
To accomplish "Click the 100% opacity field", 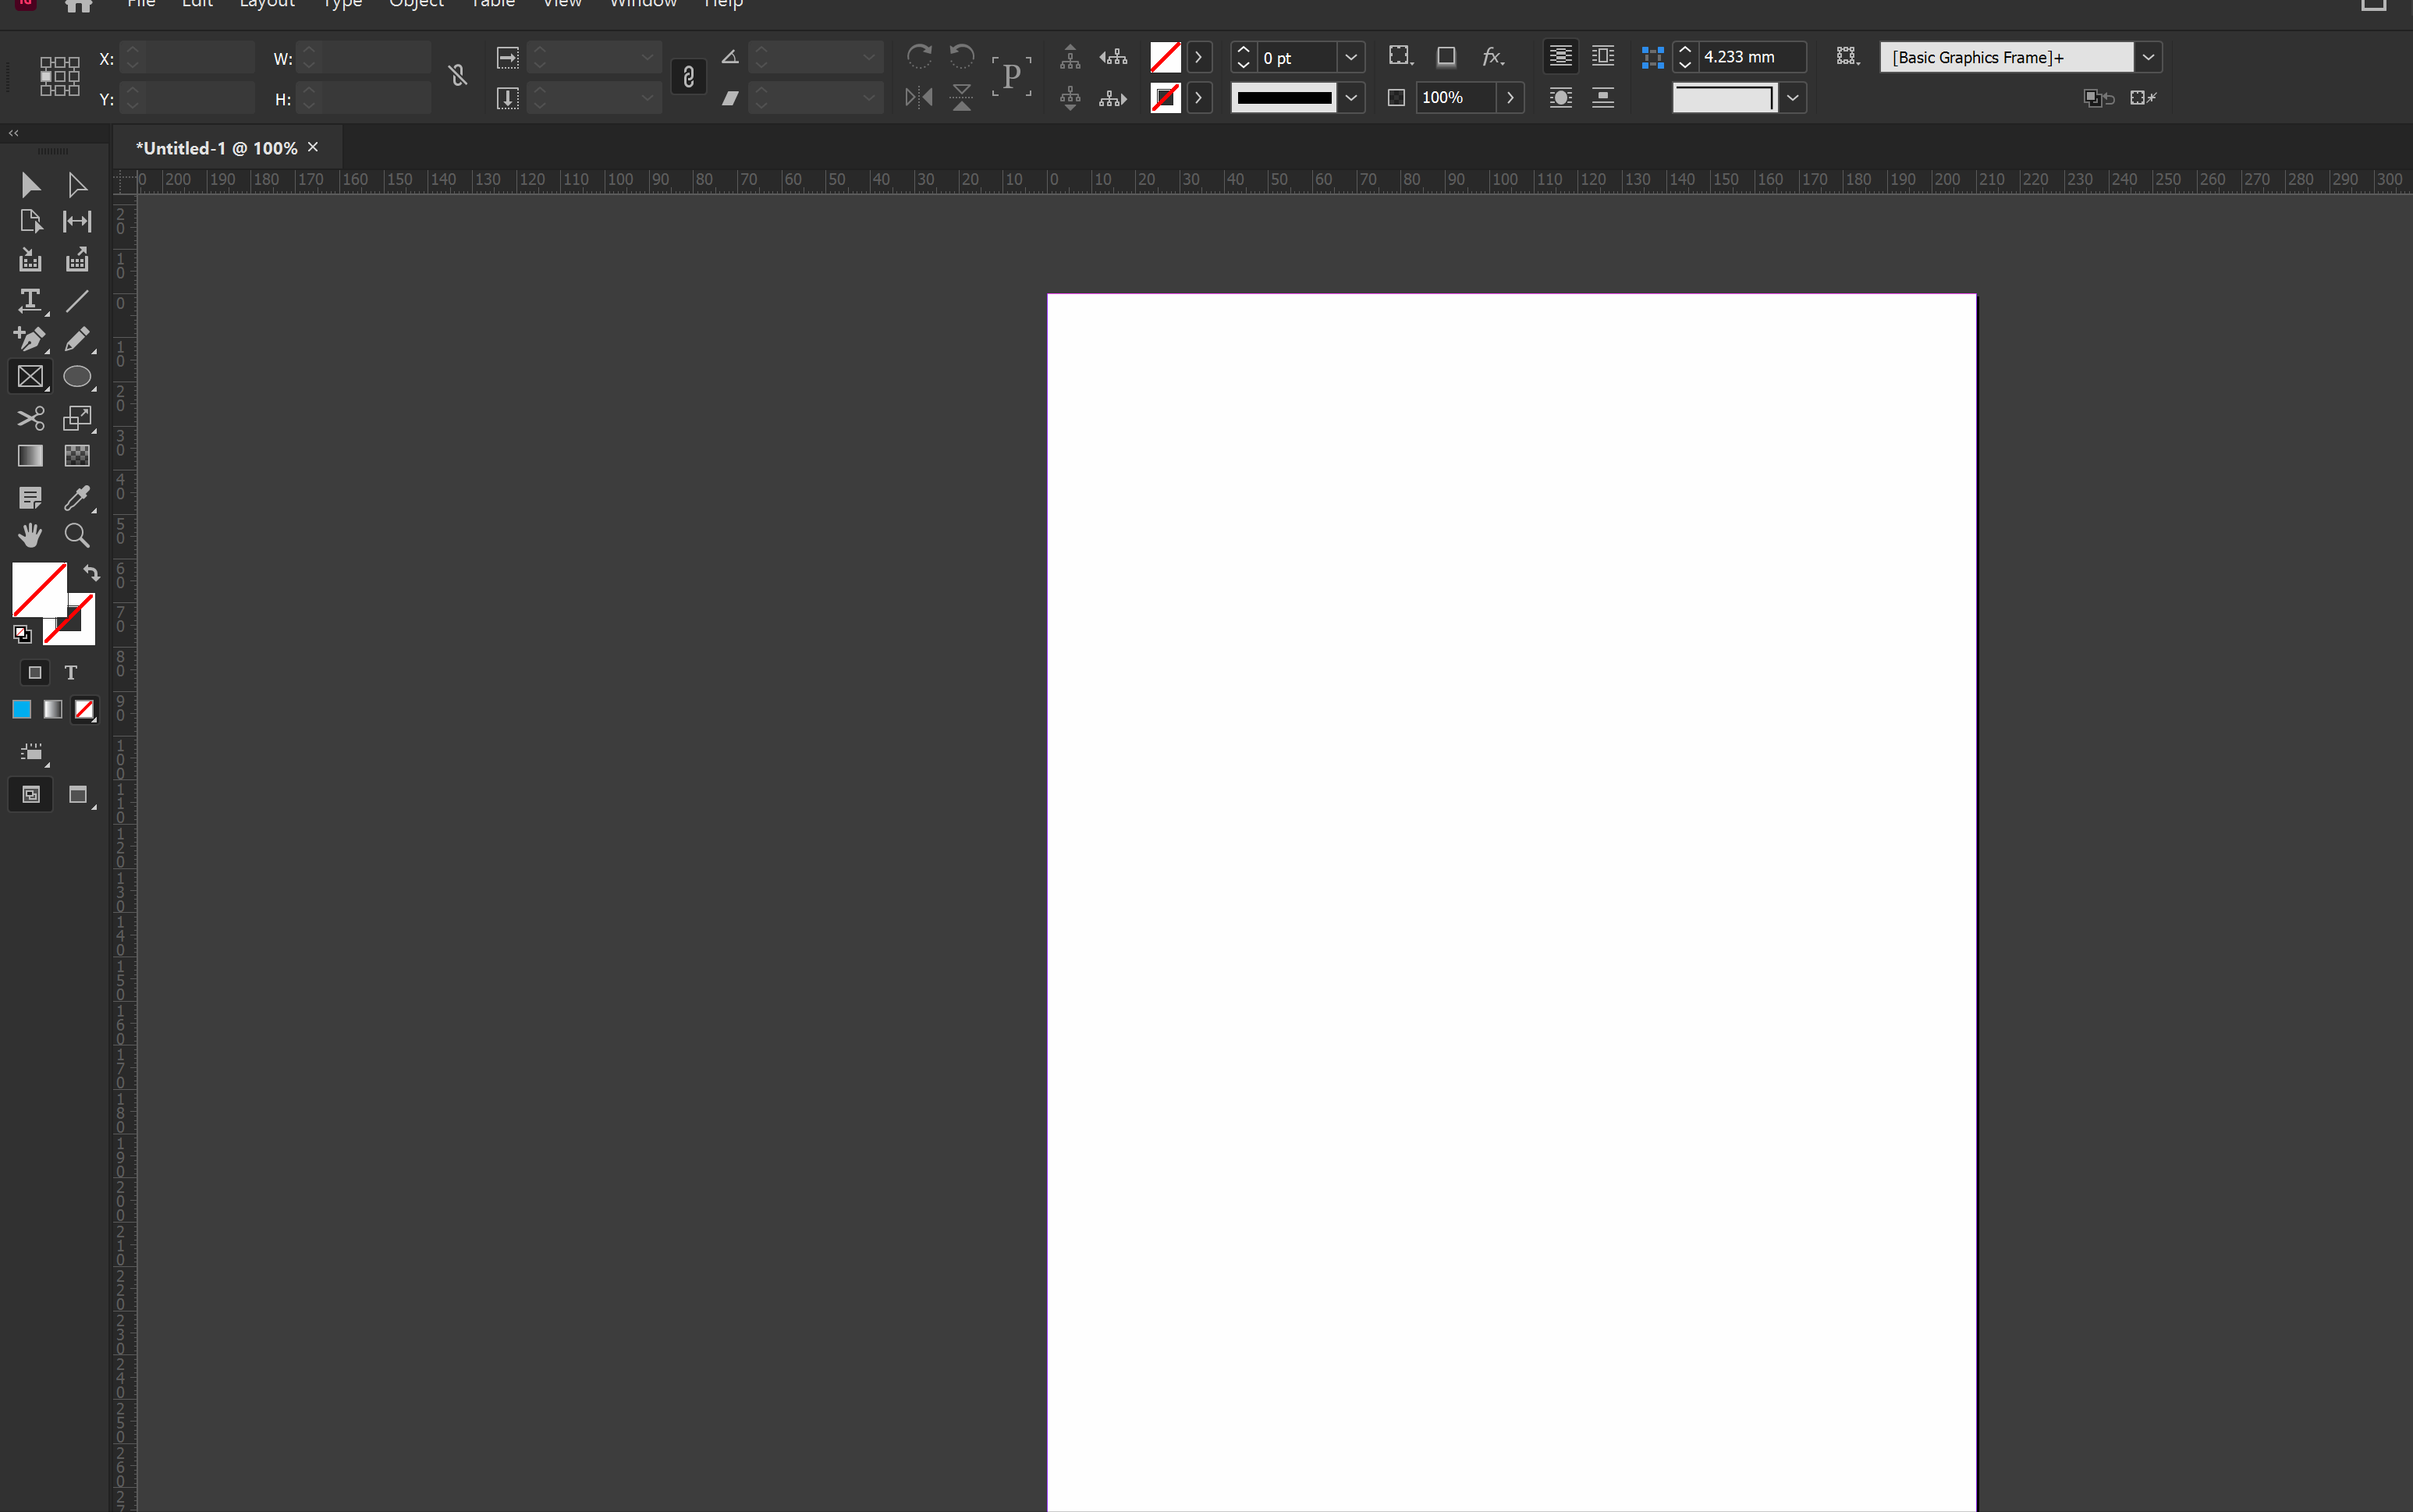I will (x=1455, y=97).
